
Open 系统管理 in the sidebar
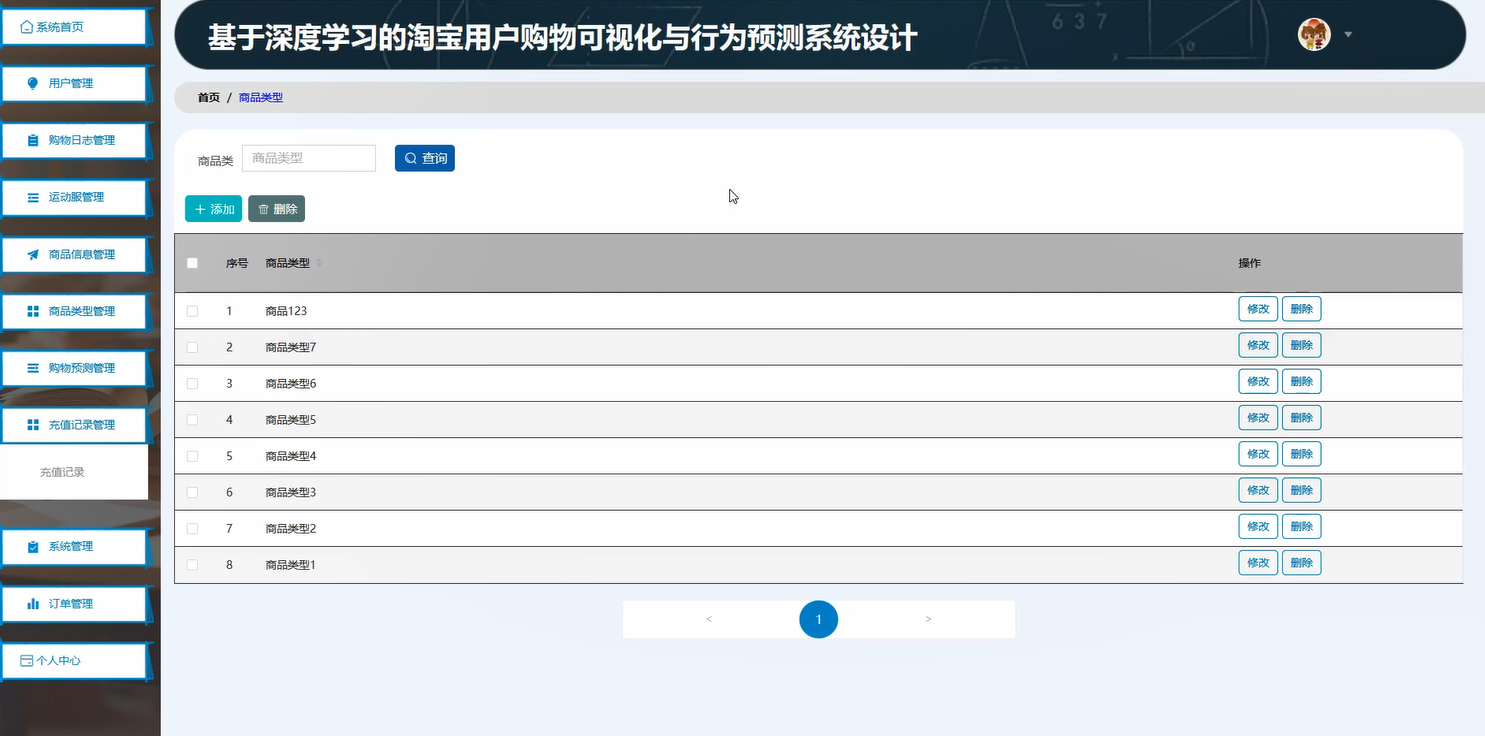74,546
